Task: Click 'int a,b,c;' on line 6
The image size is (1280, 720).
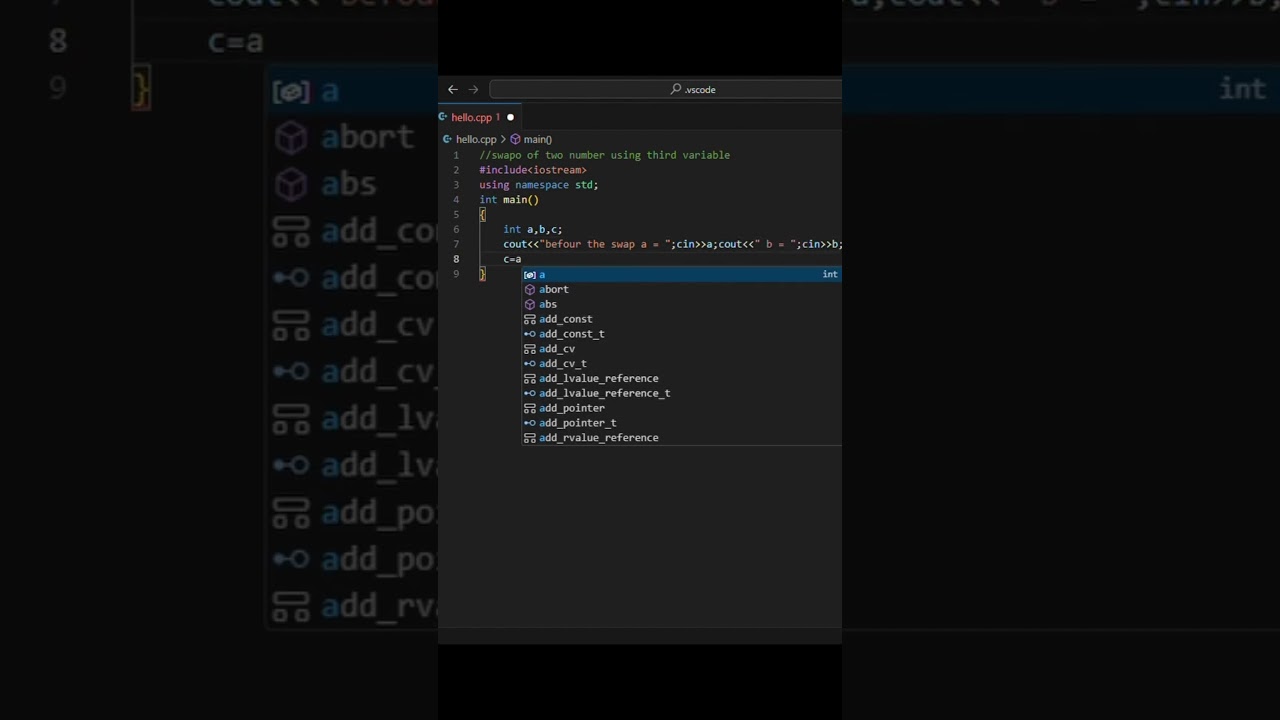Action: 533,229
